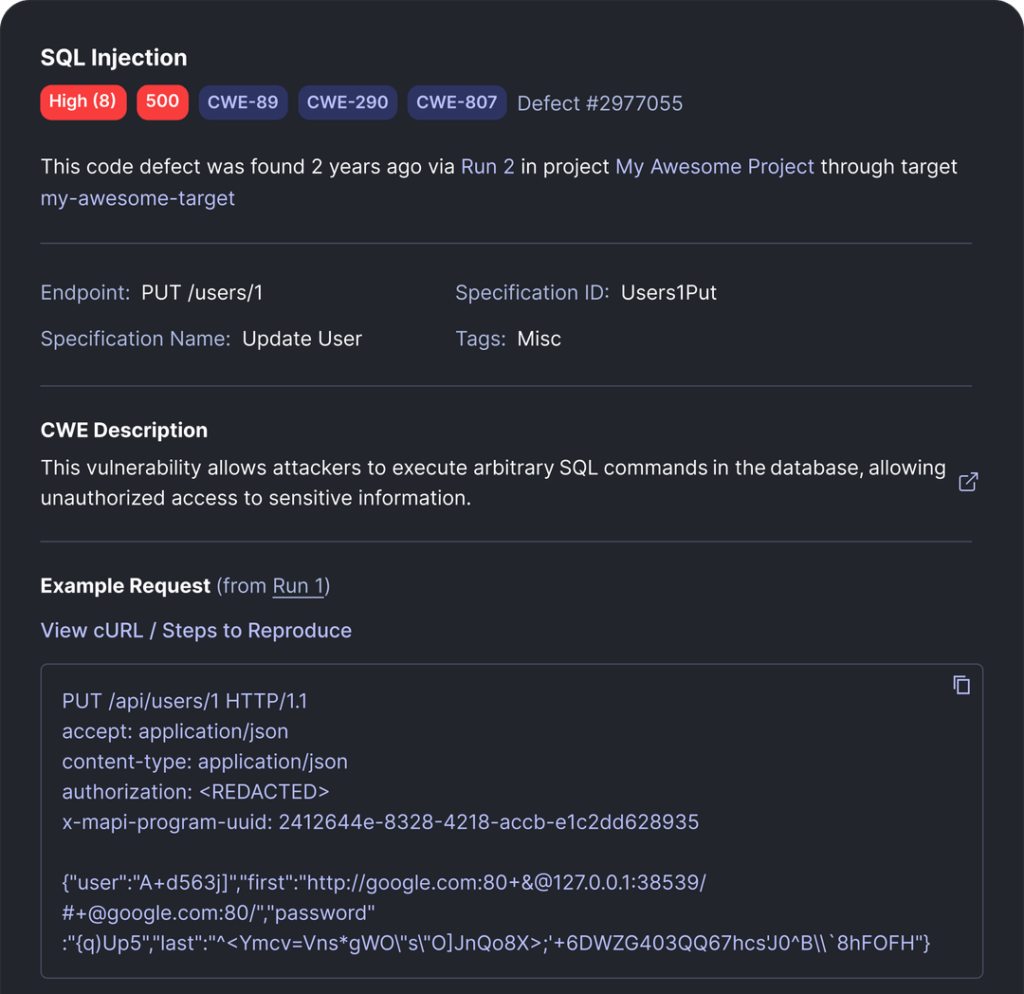The width and height of the screenshot is (1024, 994).
Task: Open the CWE-290 tag
Action: [347, 103]
